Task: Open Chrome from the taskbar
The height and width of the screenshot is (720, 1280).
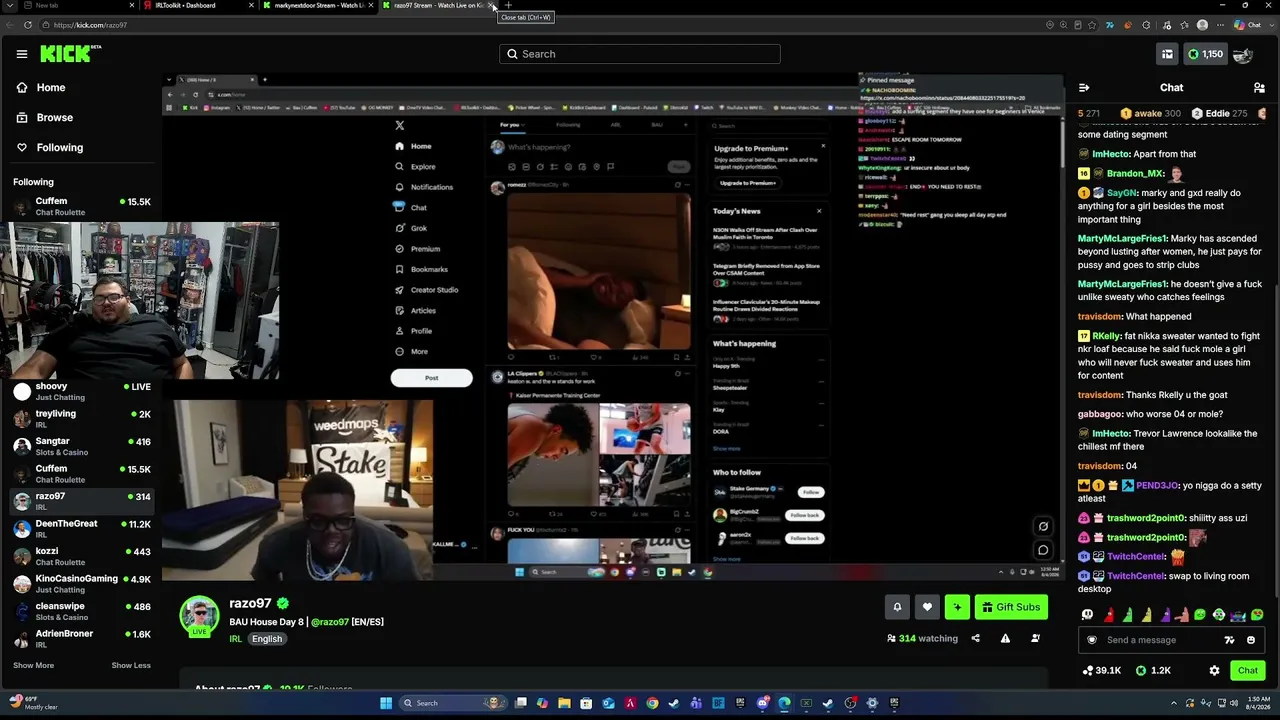Action: point(652,703)
